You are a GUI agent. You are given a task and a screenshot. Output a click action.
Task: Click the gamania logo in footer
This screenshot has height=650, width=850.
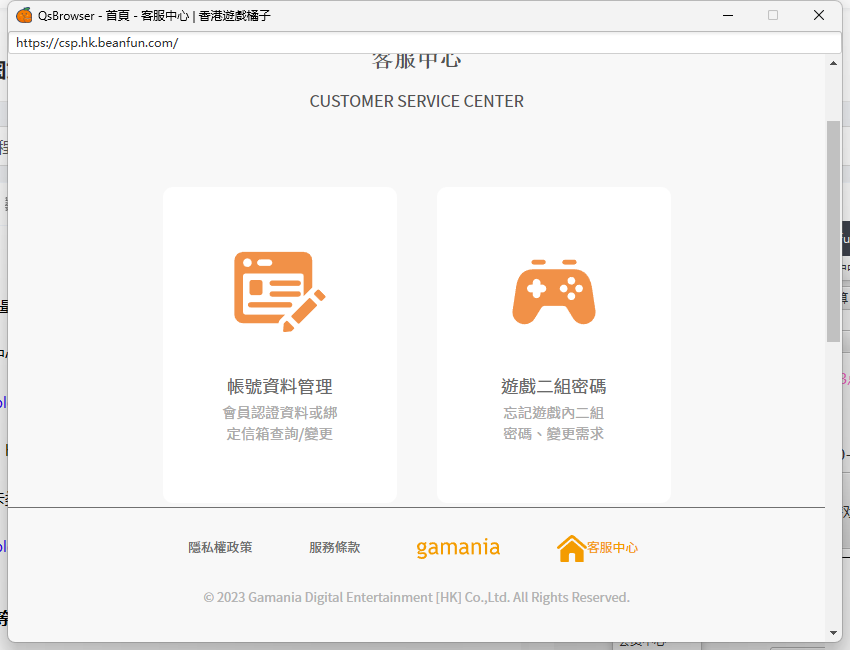(x=458, y=548)
